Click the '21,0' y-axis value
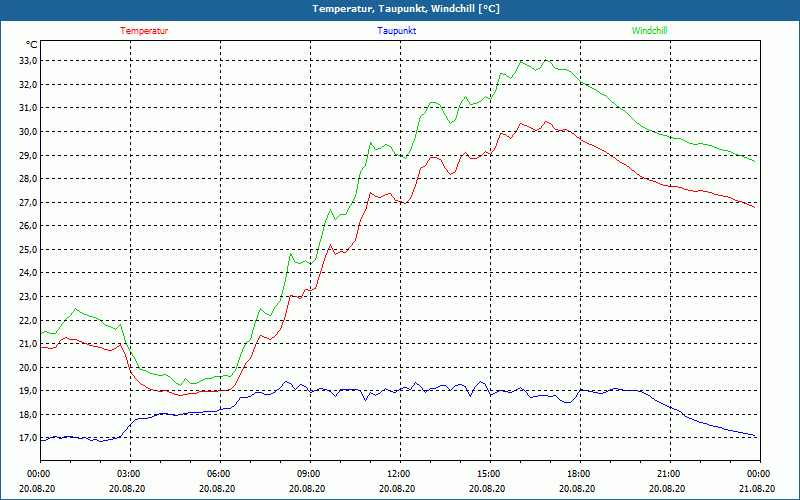This screenshot has width=800, height=500. [x=28, y=343]
